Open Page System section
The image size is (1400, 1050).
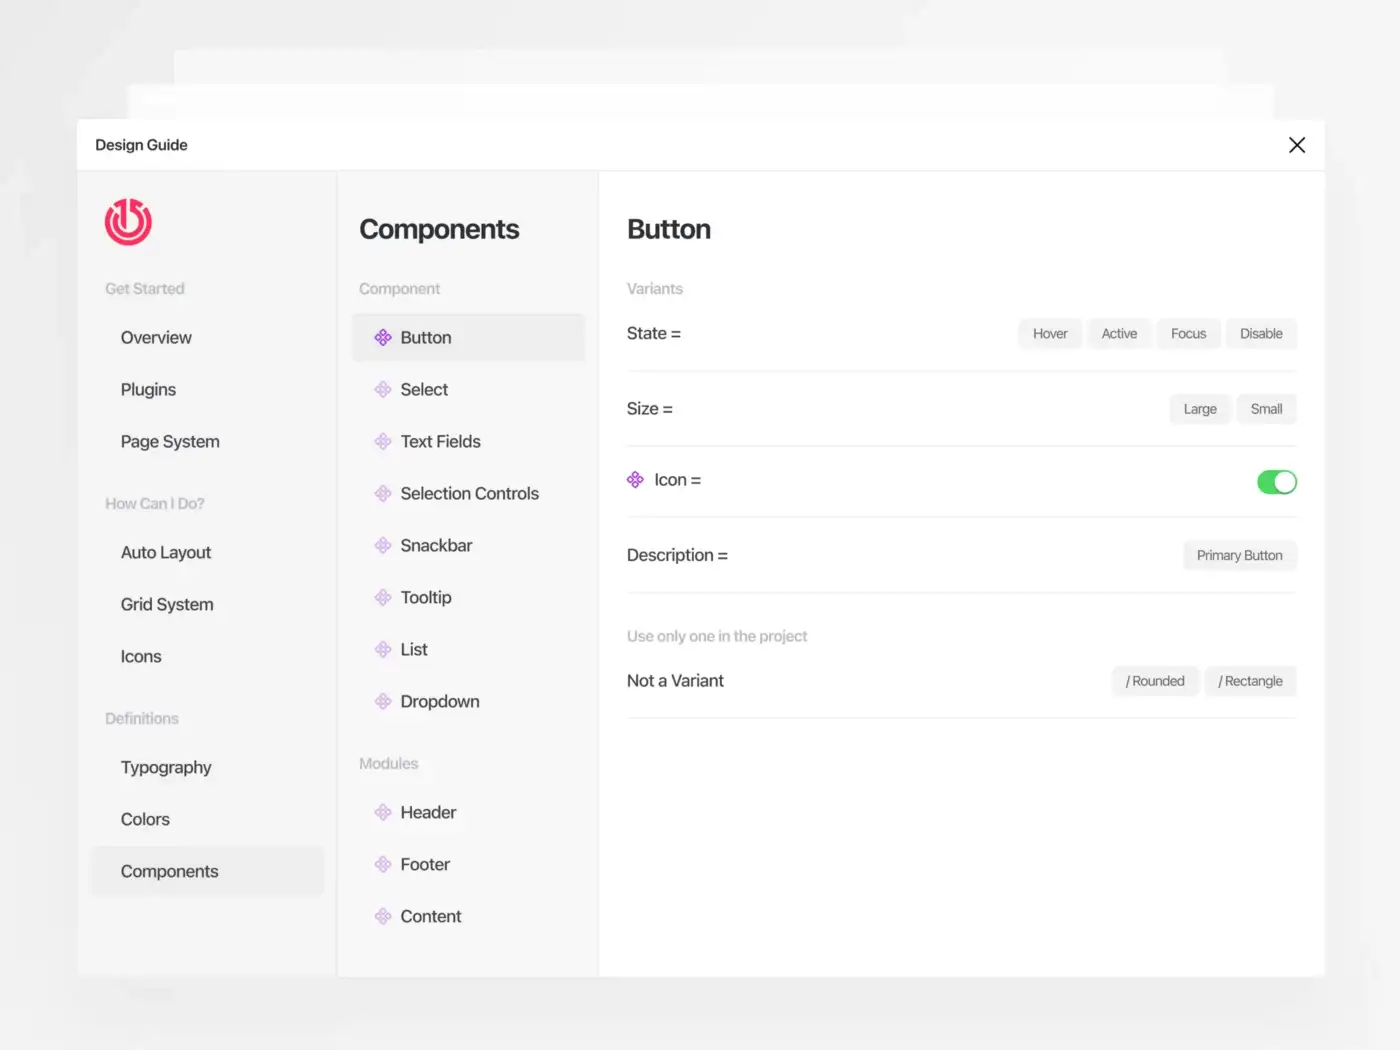tap(170, 442)
